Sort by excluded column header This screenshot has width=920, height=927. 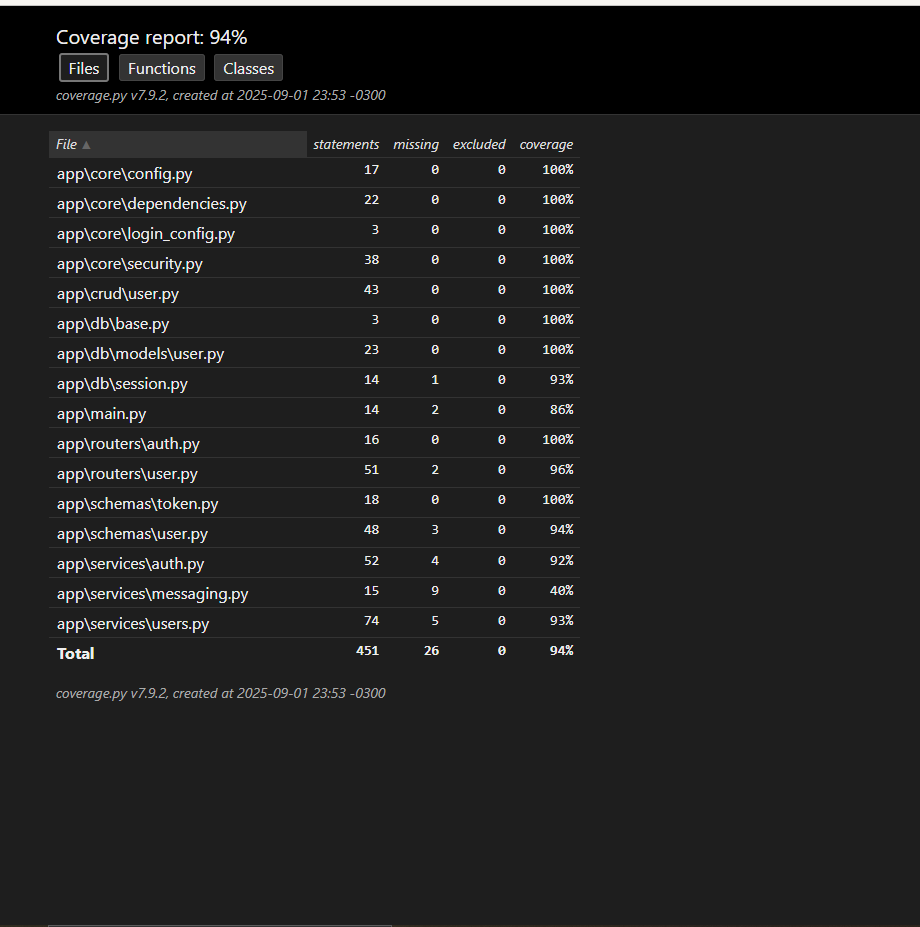(479, 145)
